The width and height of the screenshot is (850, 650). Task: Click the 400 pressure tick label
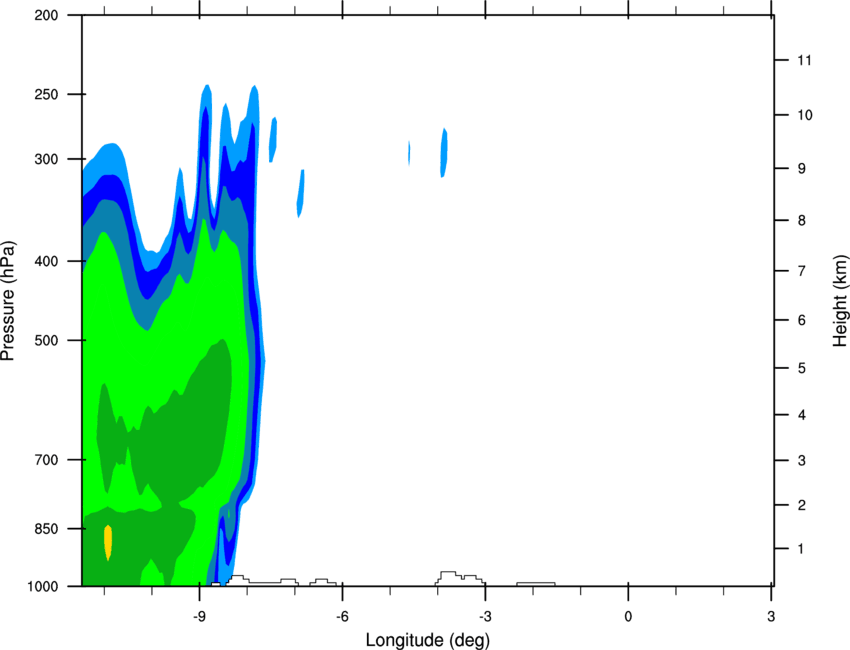coord(46,261)
